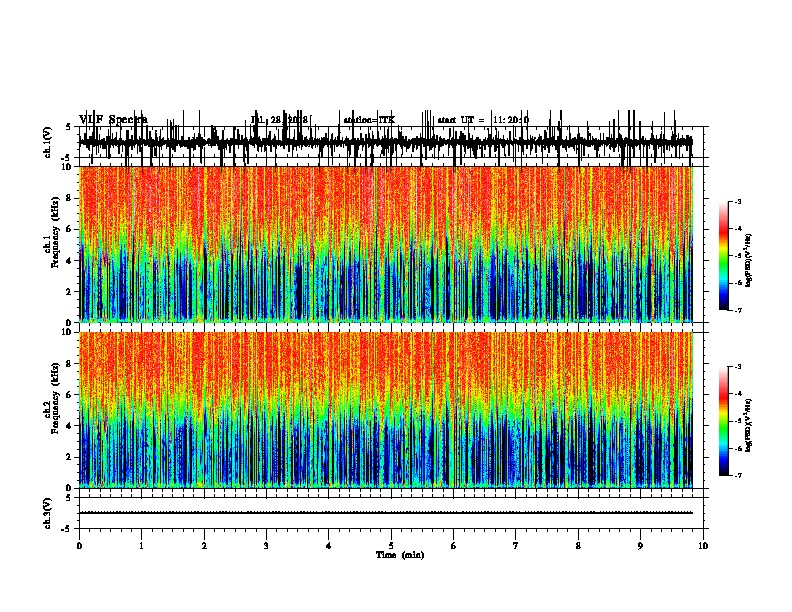Click the 'start UT =' header text
The image size is (792, 612).
click(x=461, y=120)
